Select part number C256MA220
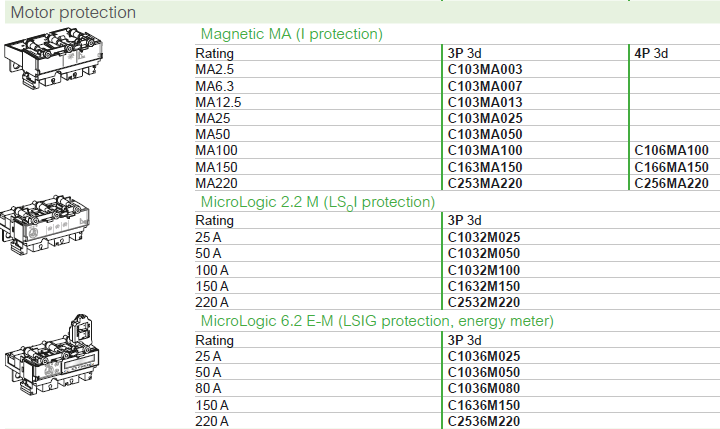 pos(671,183)
